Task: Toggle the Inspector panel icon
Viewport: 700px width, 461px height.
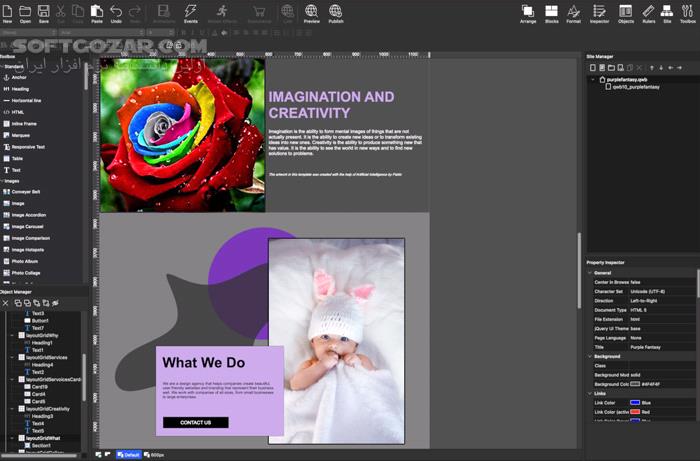Action: coord(599,13)
